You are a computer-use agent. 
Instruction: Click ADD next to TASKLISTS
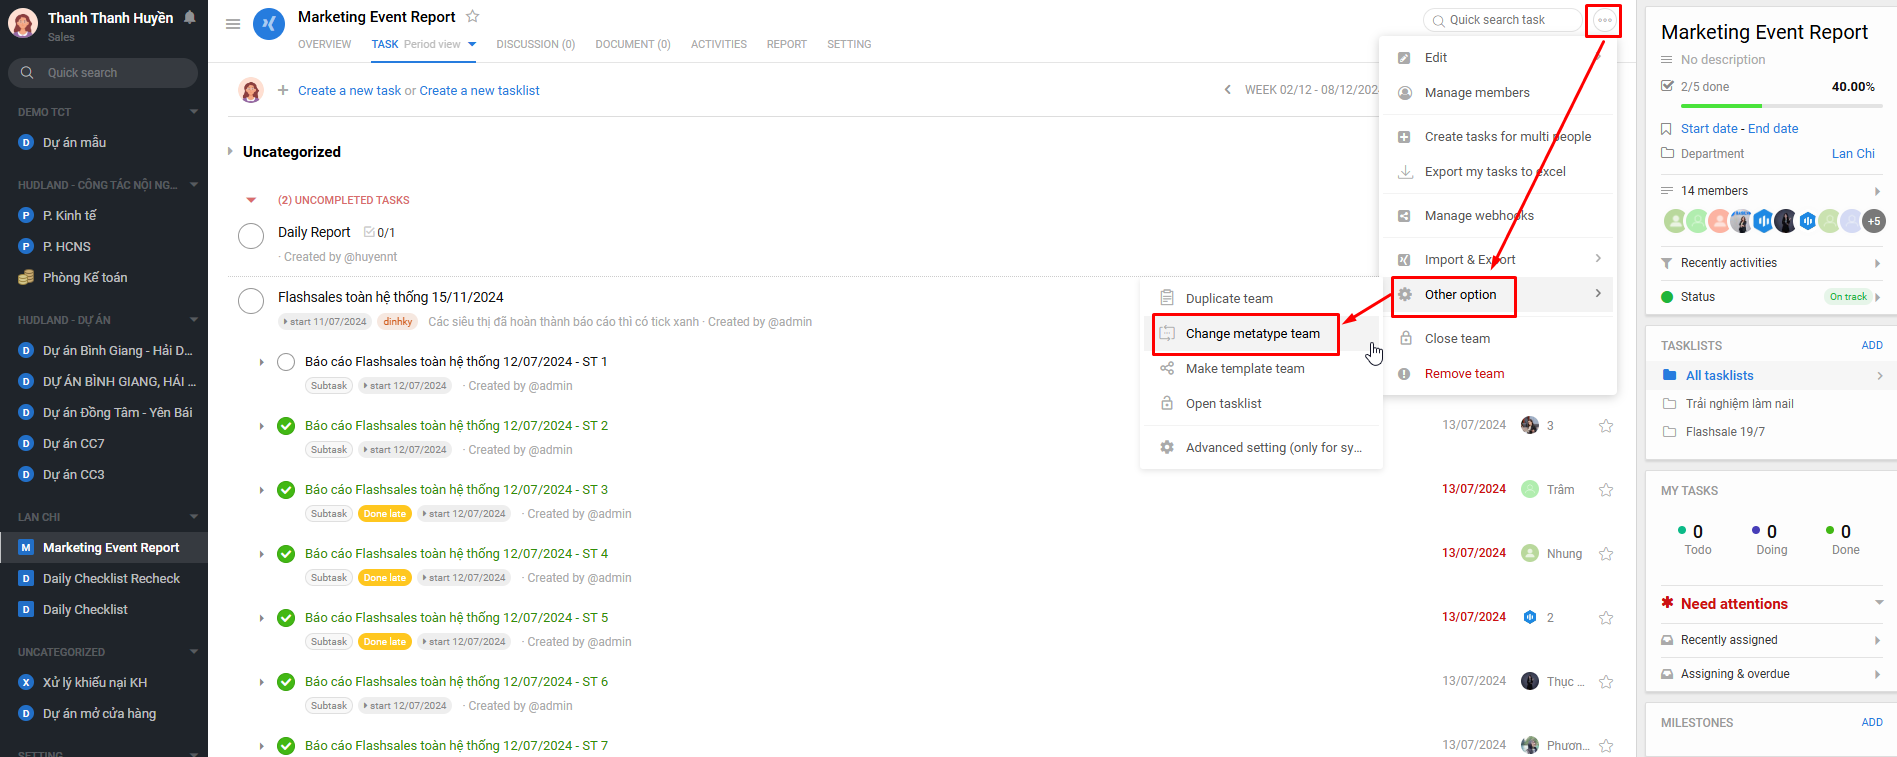(1872, 345)
